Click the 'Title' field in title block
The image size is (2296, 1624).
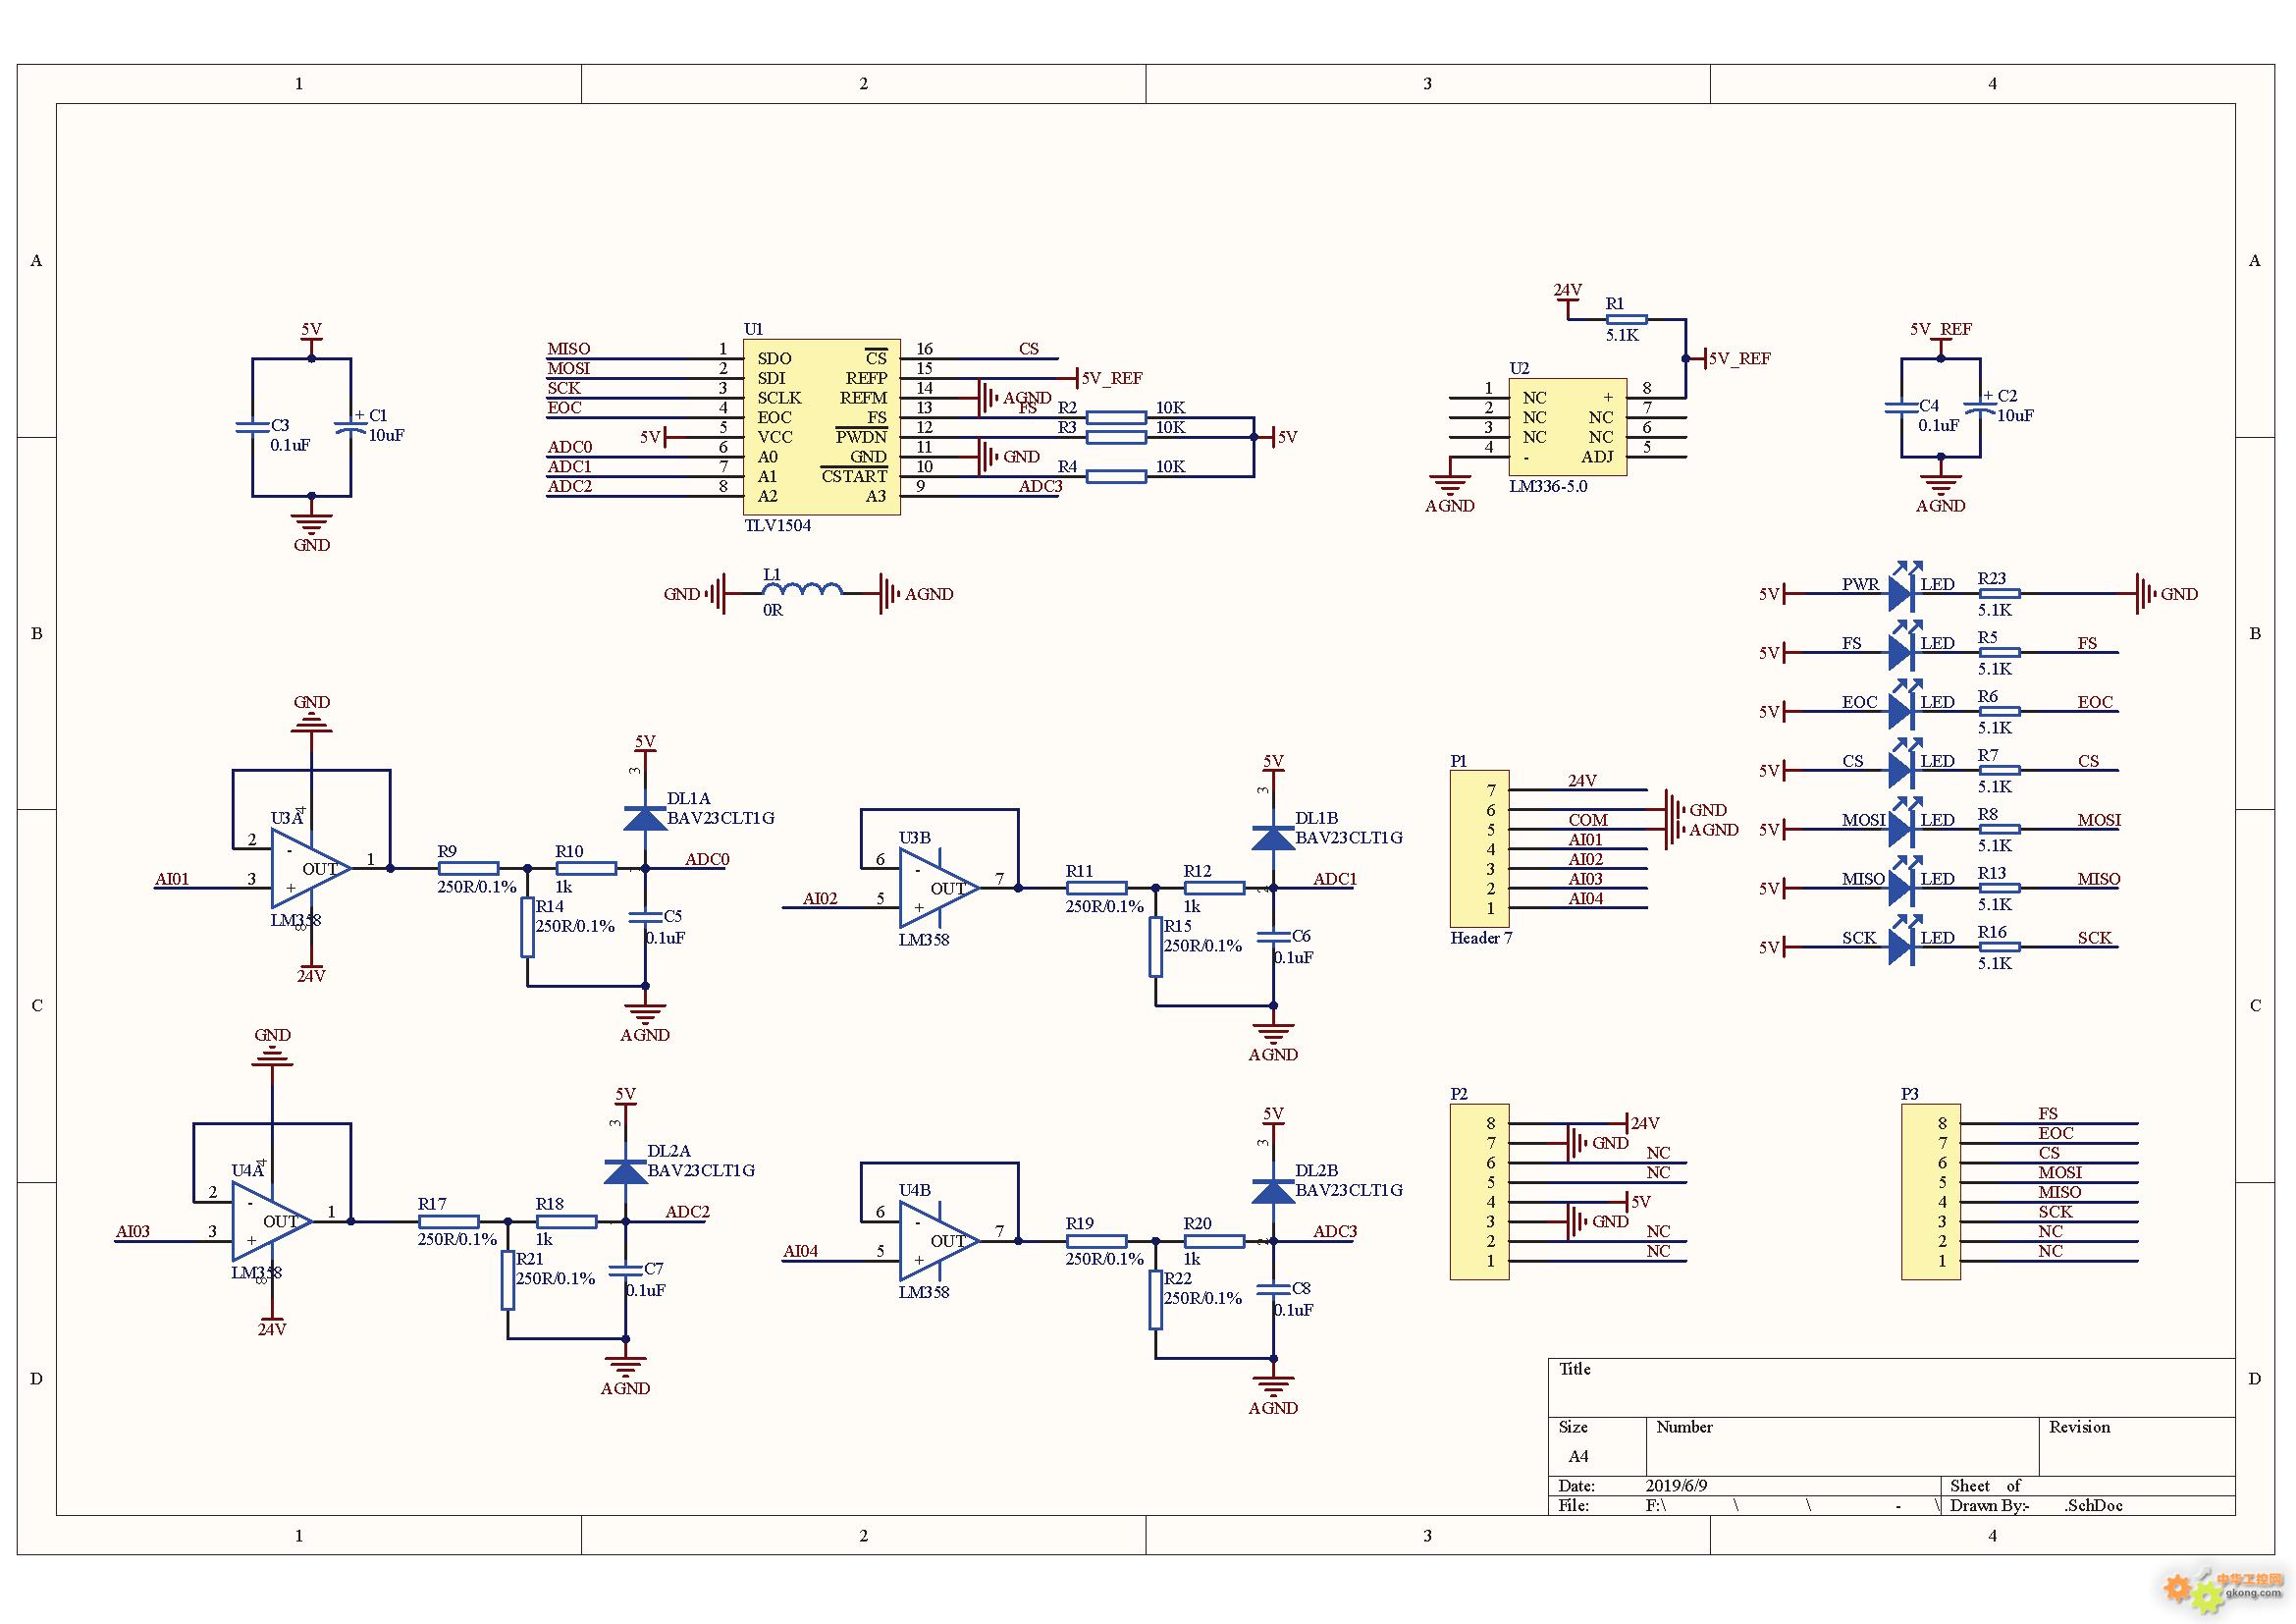tap(1575, 1369)
